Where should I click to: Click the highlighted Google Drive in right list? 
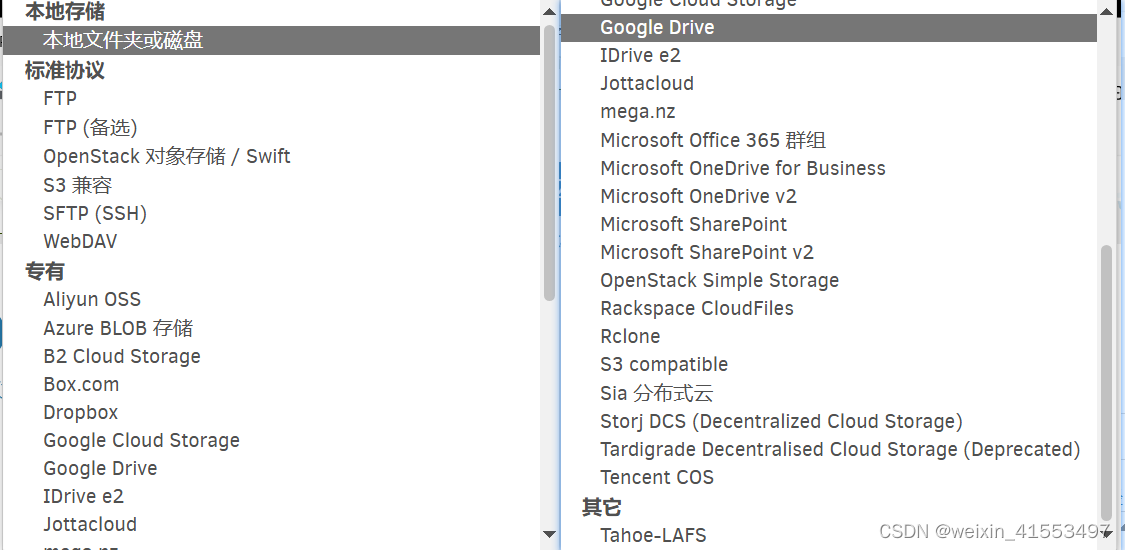pos(829,27)
